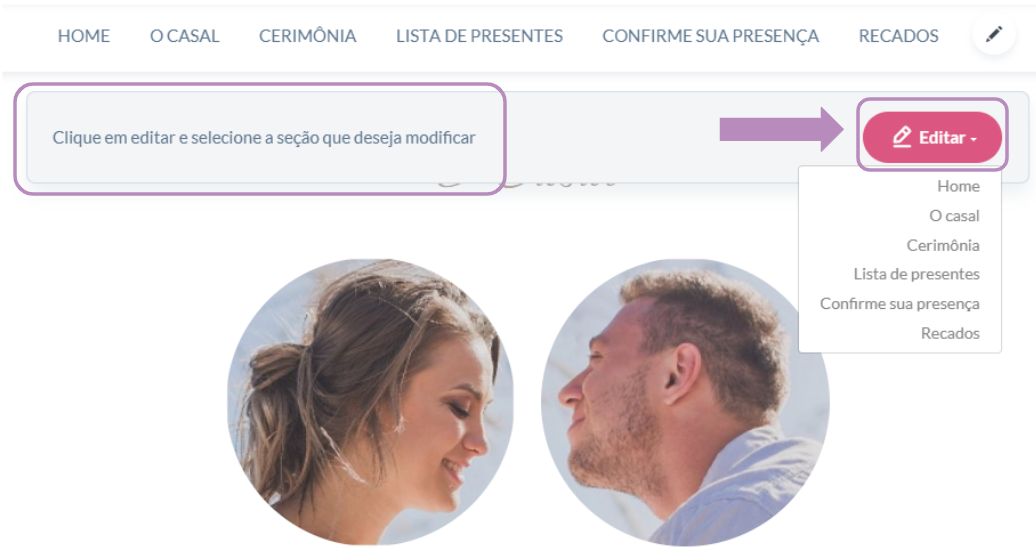
Task: Click the pencil icon inside the Editar button
Action: (x=902, y=137)
